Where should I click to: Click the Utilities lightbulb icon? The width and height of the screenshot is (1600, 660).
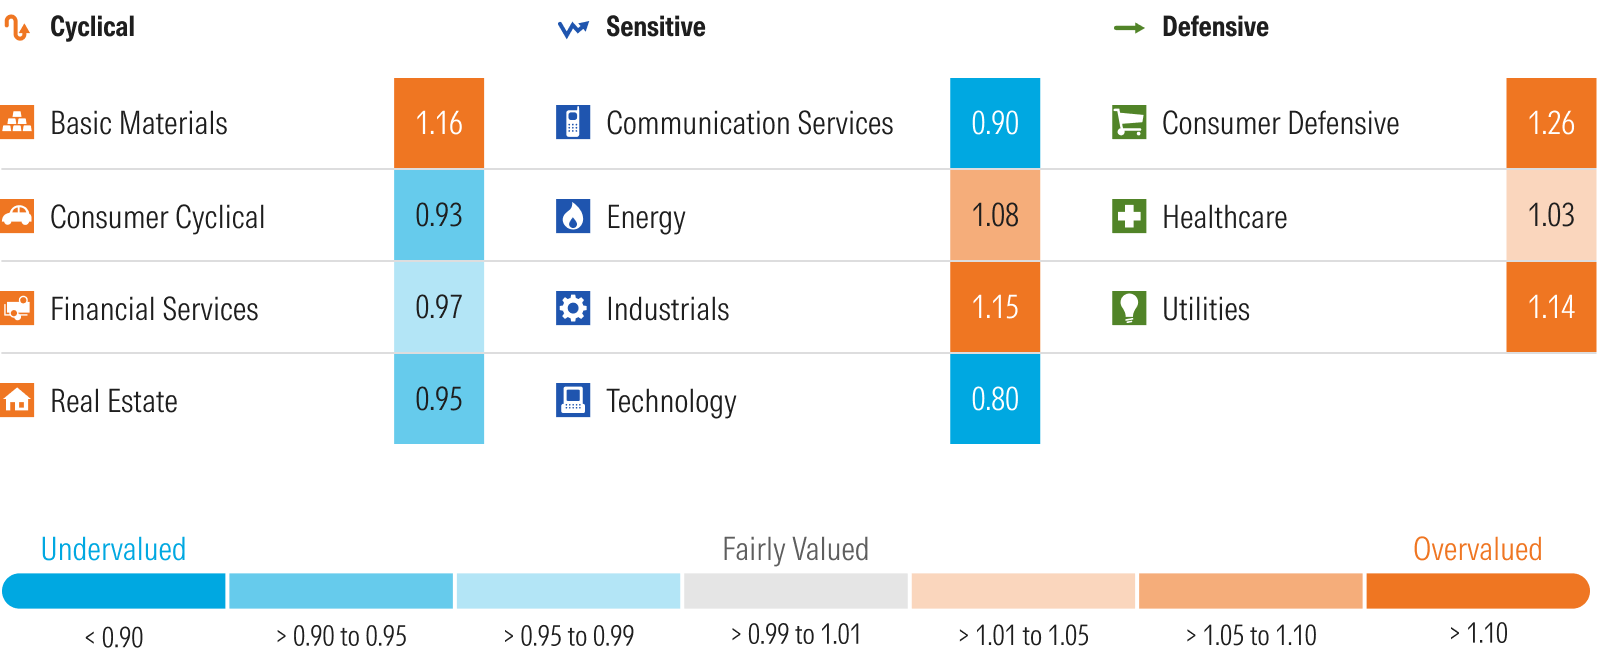coord(1129,308)
